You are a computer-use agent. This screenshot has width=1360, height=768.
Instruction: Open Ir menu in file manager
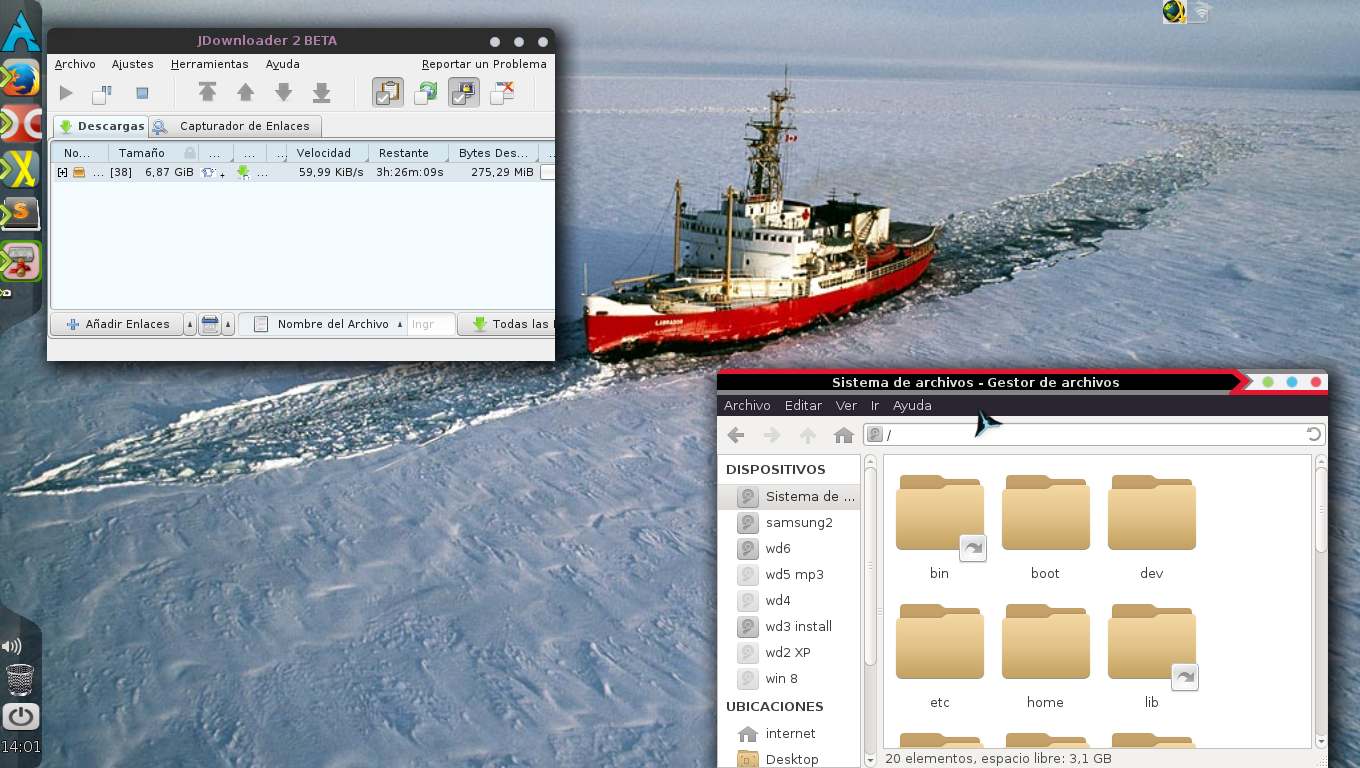(875, 405)
